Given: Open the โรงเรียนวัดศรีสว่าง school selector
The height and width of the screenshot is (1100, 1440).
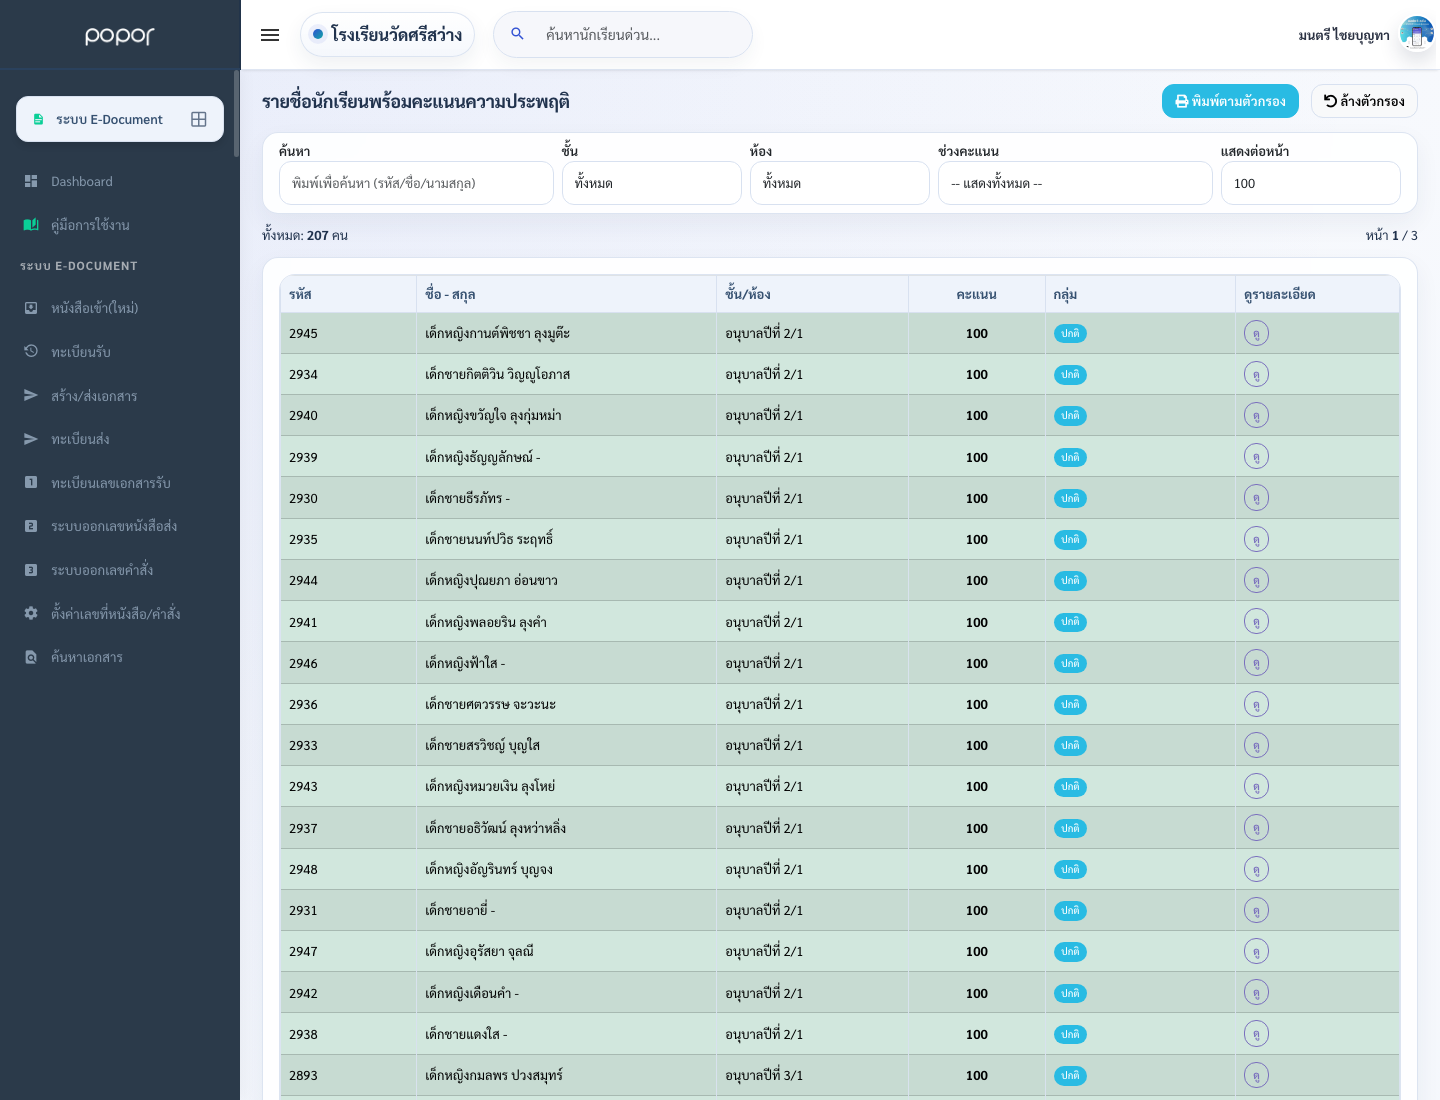Looking at the screenshot, I should click(387, 35).
